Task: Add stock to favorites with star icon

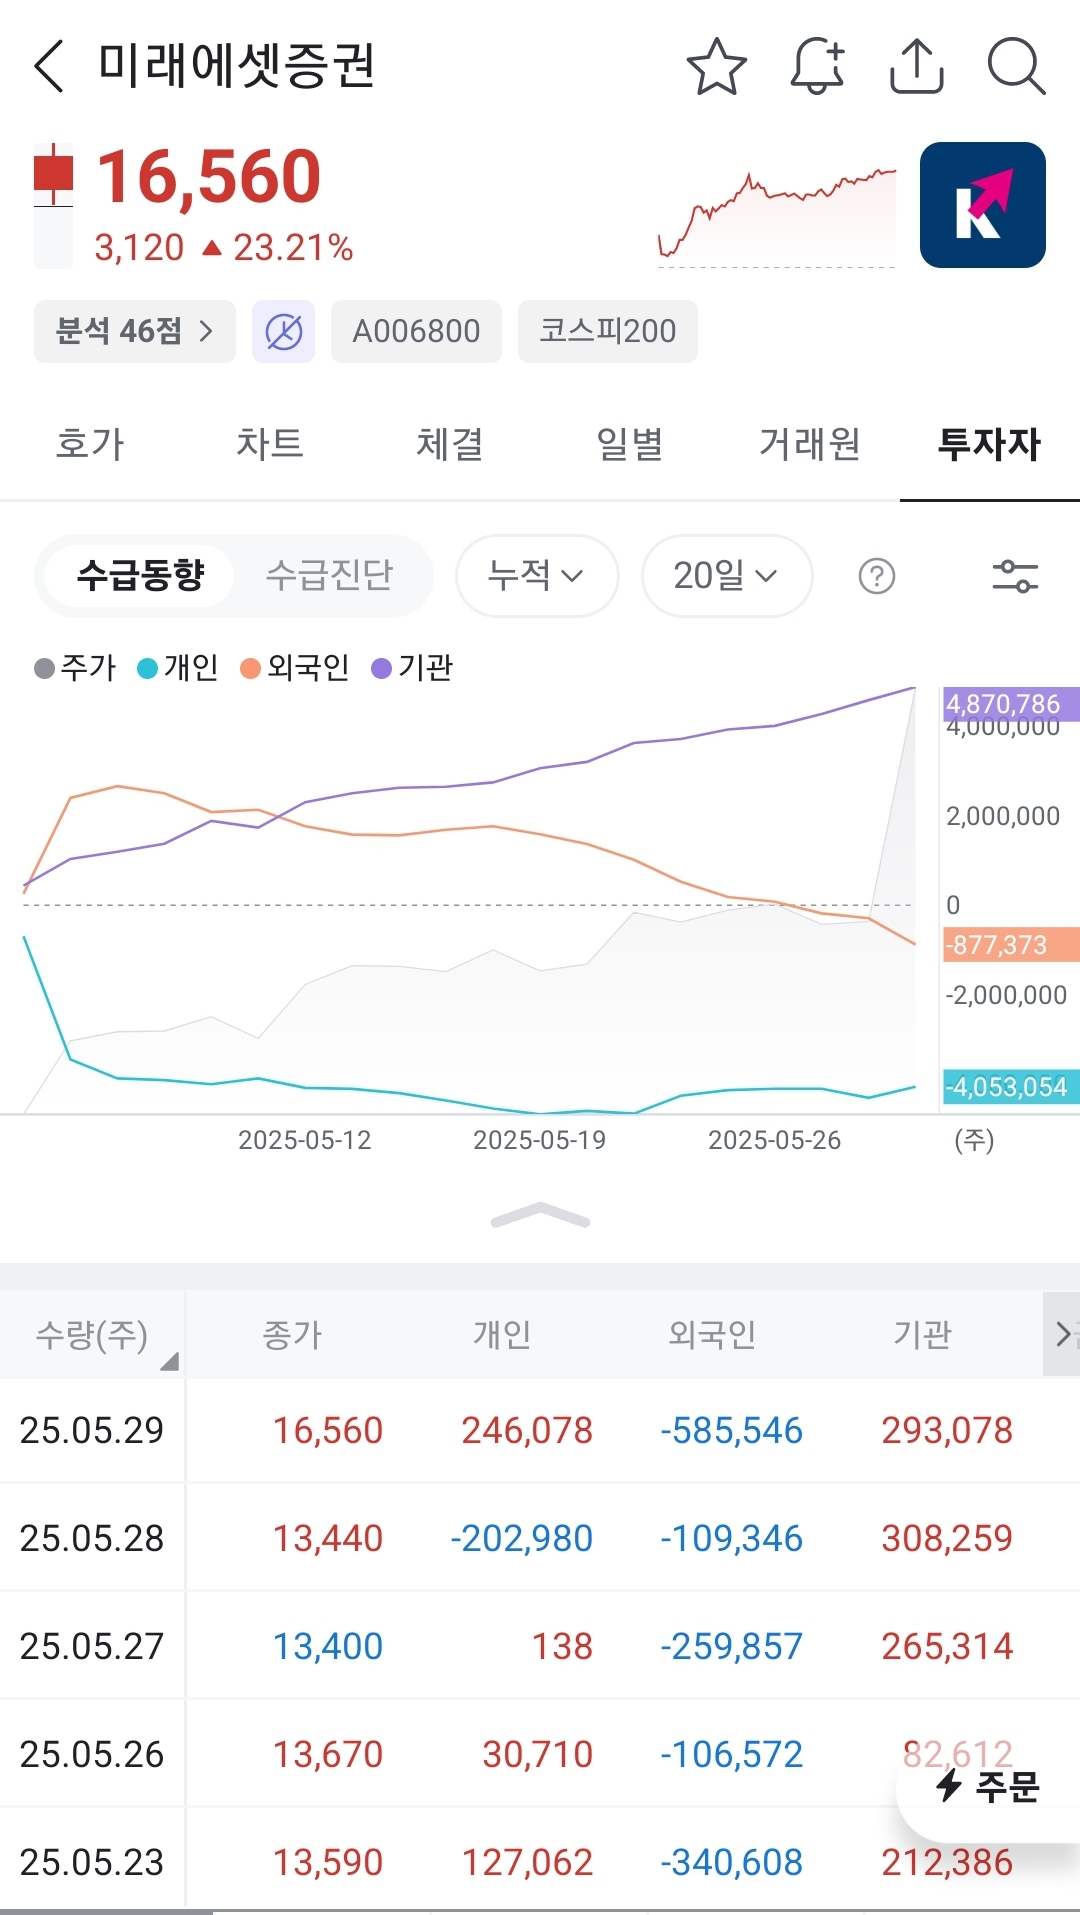Action: pos(717,66)
